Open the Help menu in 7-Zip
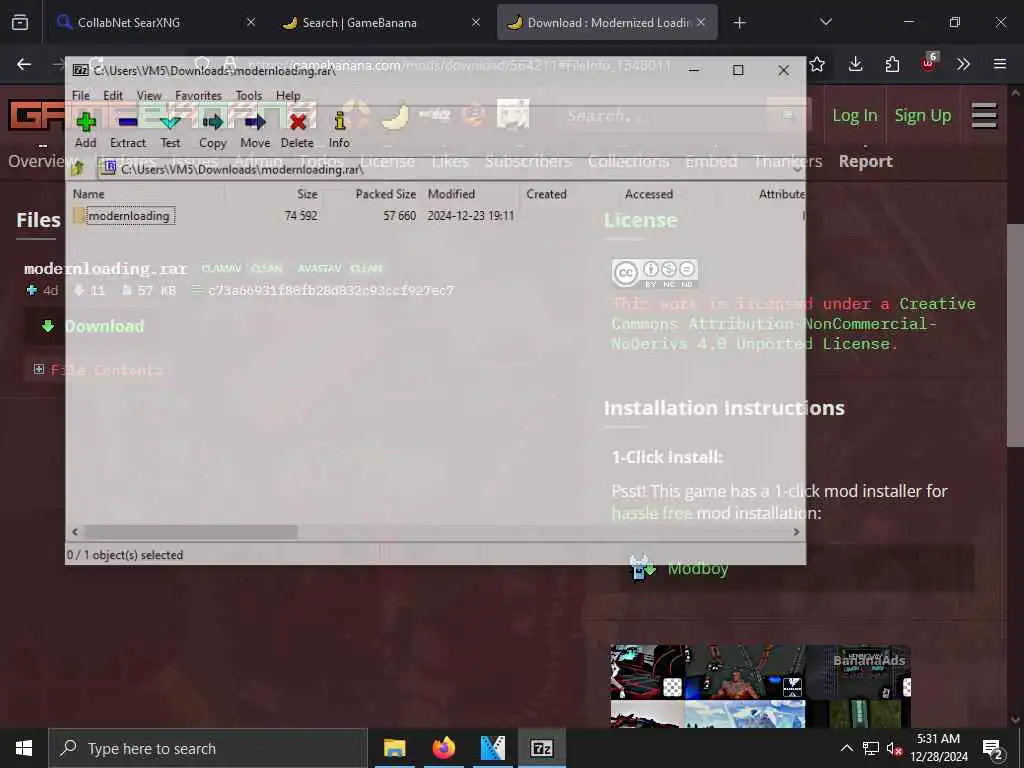This screenshot has height=768, width=1024. [x=288, y=95]
